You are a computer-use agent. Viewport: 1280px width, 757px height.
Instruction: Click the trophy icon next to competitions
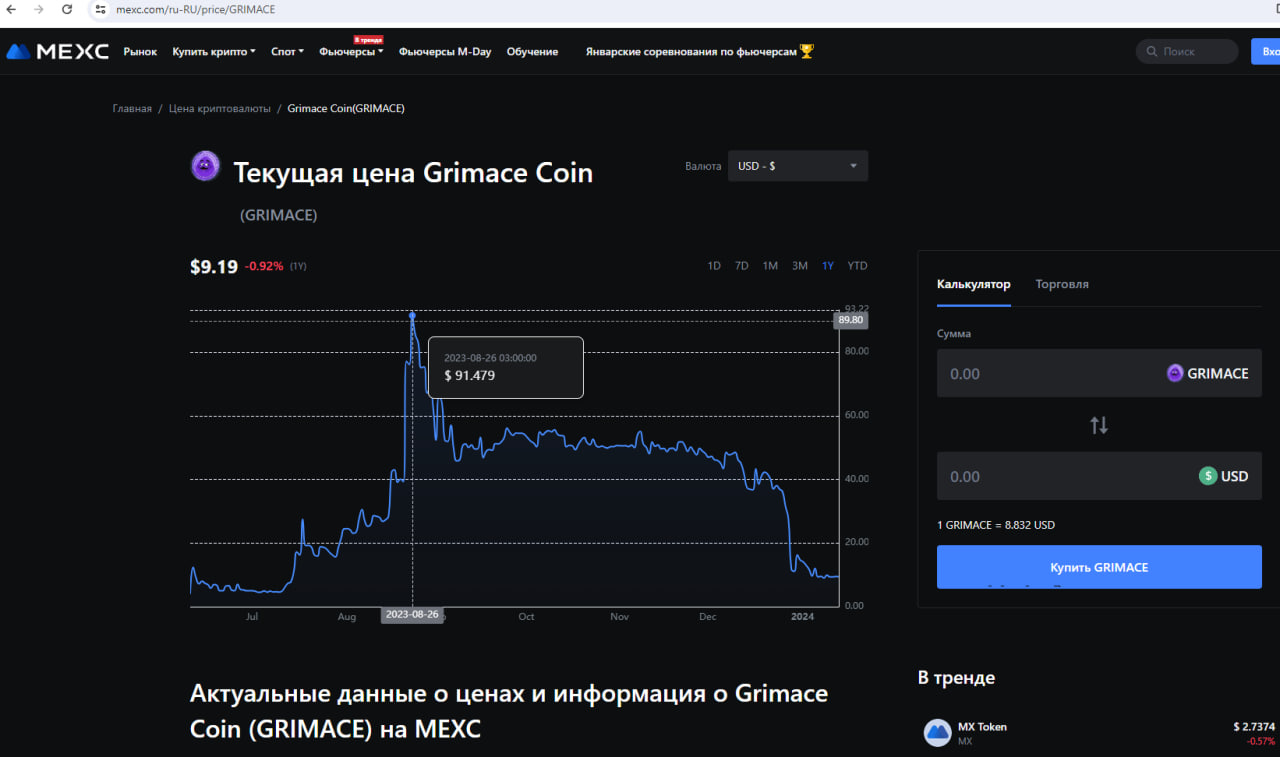click(x=807, y=51)
